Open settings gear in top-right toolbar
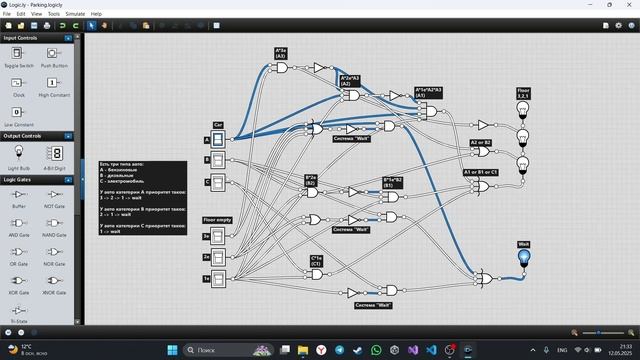640x360 pixels. (x=618, y=25)
